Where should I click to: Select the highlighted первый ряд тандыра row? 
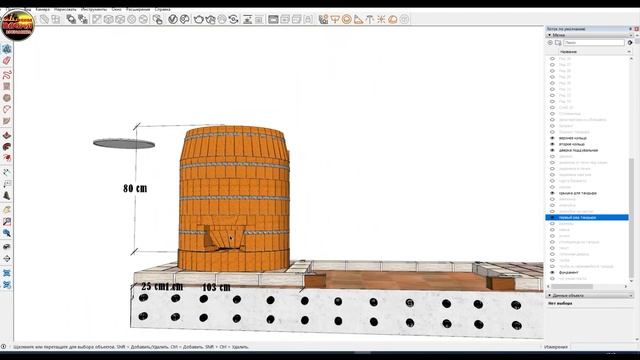coord(587,218)
